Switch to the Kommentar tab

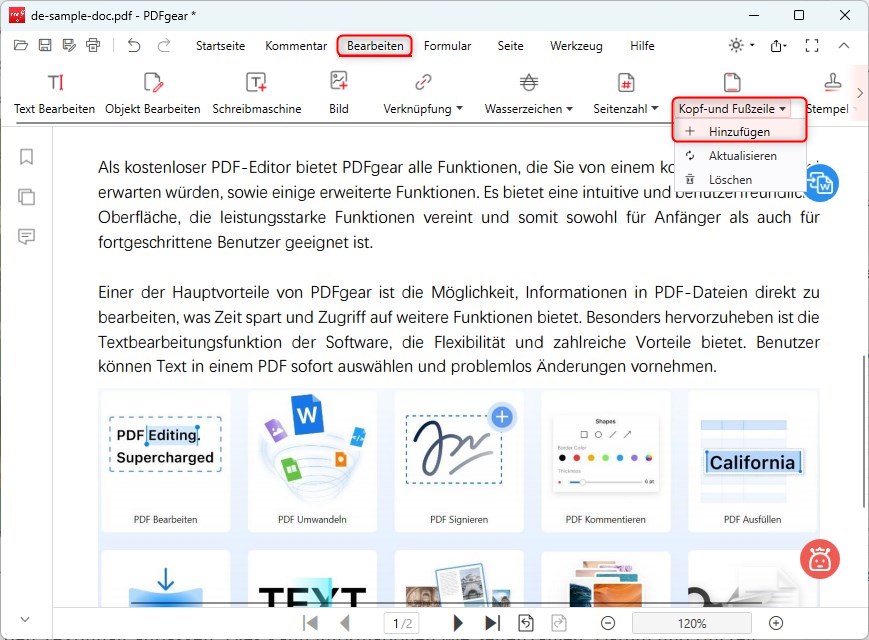pos(296,46)
